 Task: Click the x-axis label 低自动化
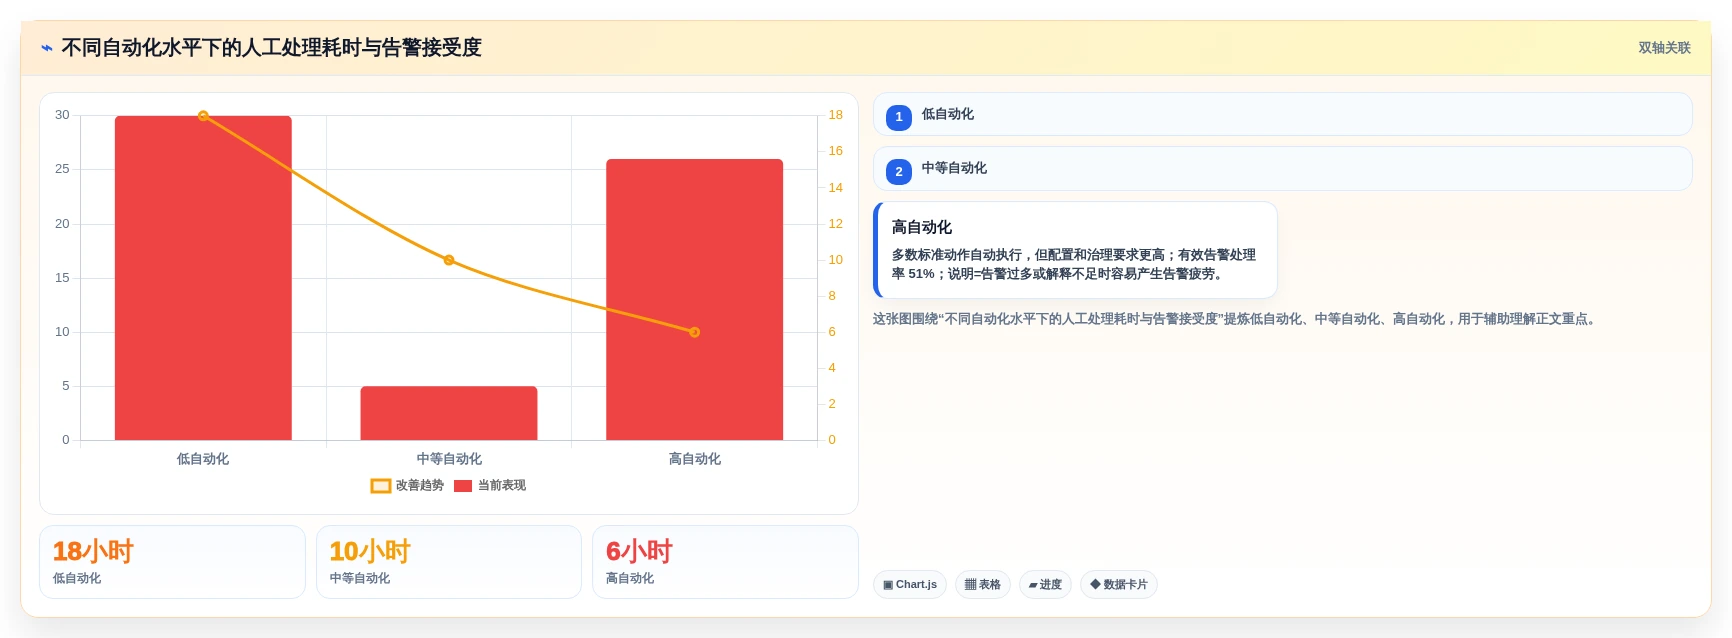click(203, 459)
